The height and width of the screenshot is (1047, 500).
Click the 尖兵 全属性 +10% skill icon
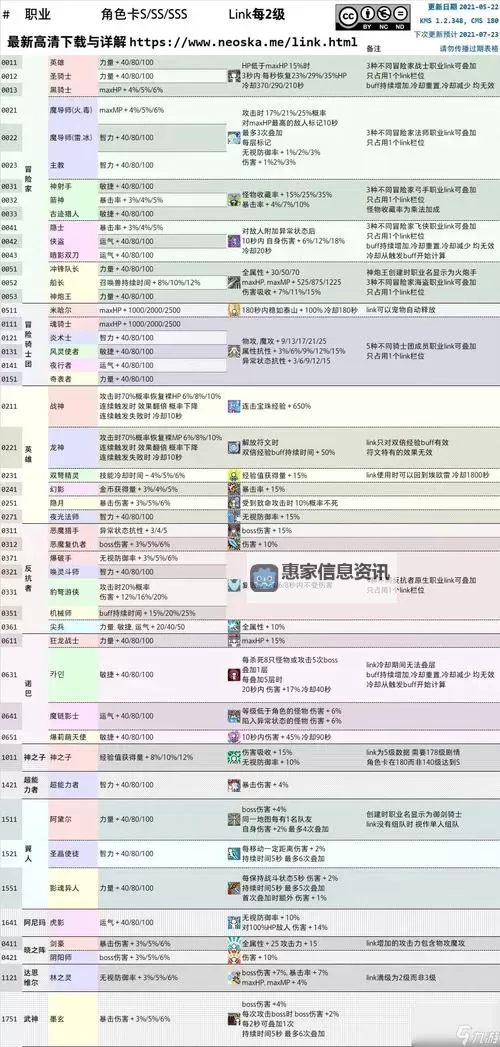coord(234,626)
